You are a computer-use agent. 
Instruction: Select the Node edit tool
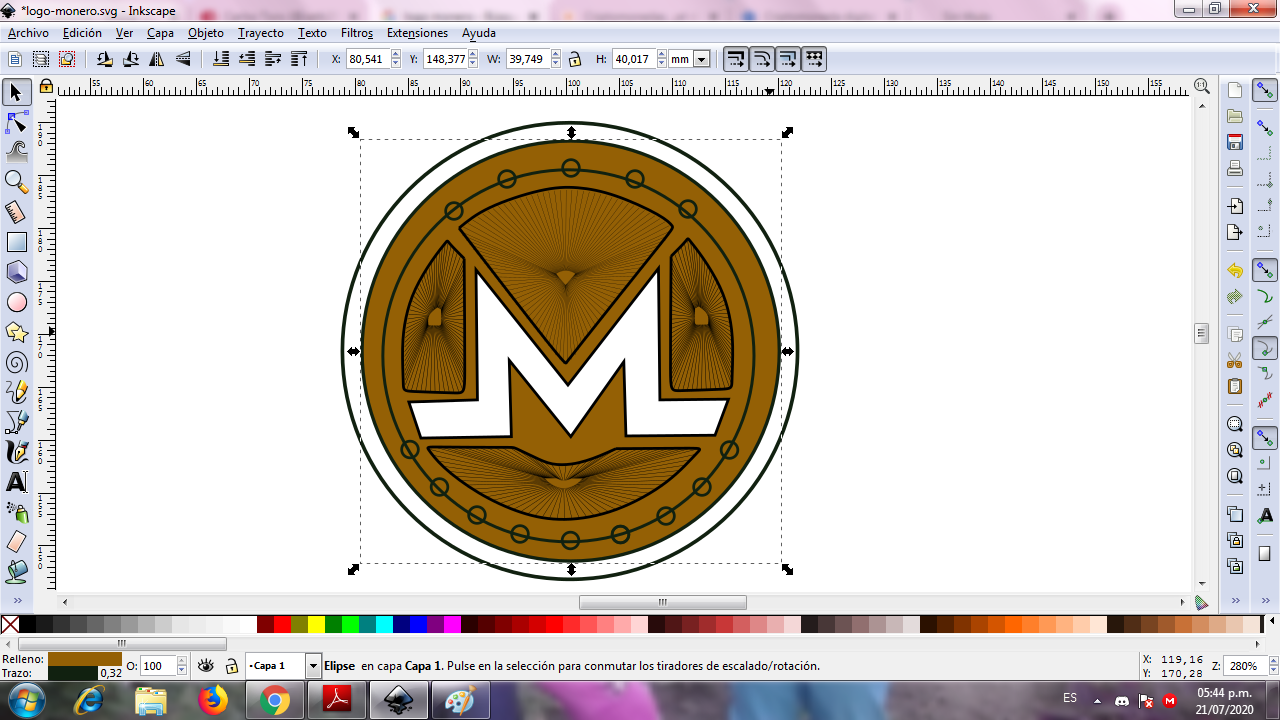16,123
